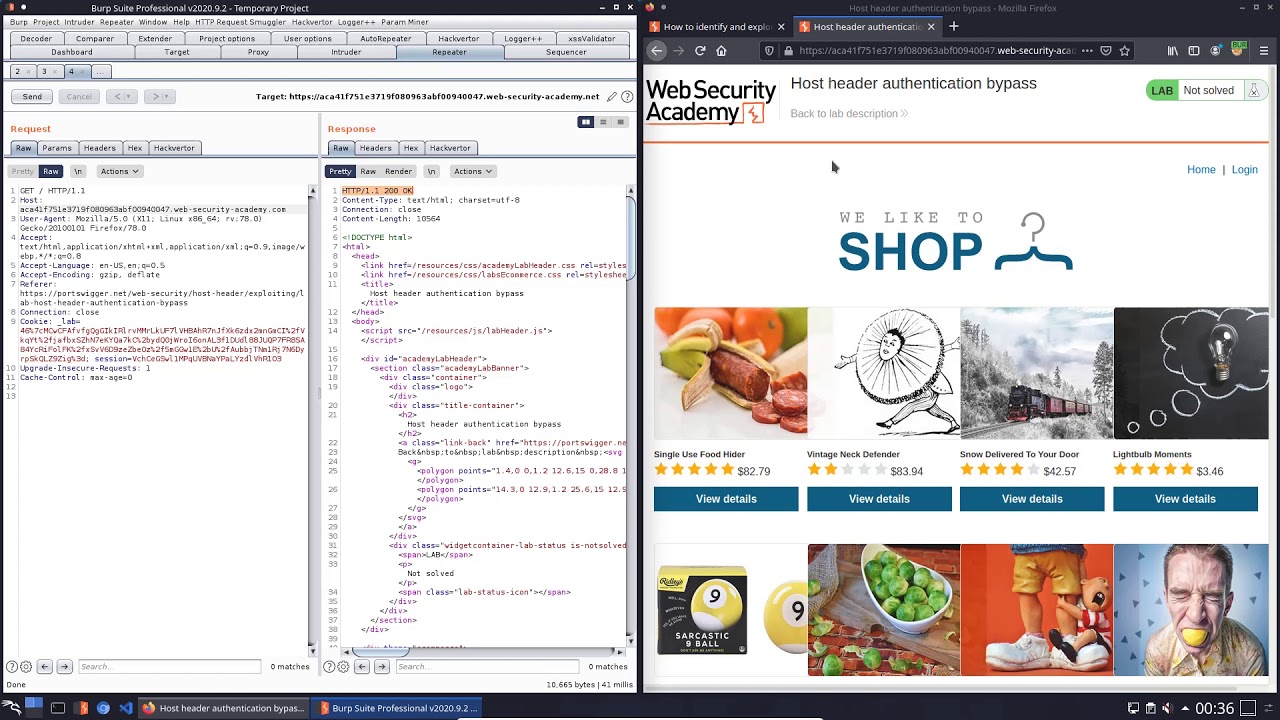Open Login link on shop page
Viewport: 1280px width, 720px height.
point(1245,170)
